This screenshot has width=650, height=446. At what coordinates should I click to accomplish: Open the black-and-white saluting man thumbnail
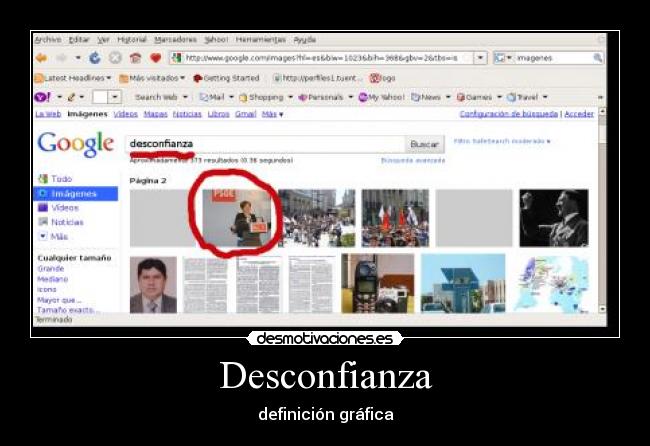tap(554, 218)
